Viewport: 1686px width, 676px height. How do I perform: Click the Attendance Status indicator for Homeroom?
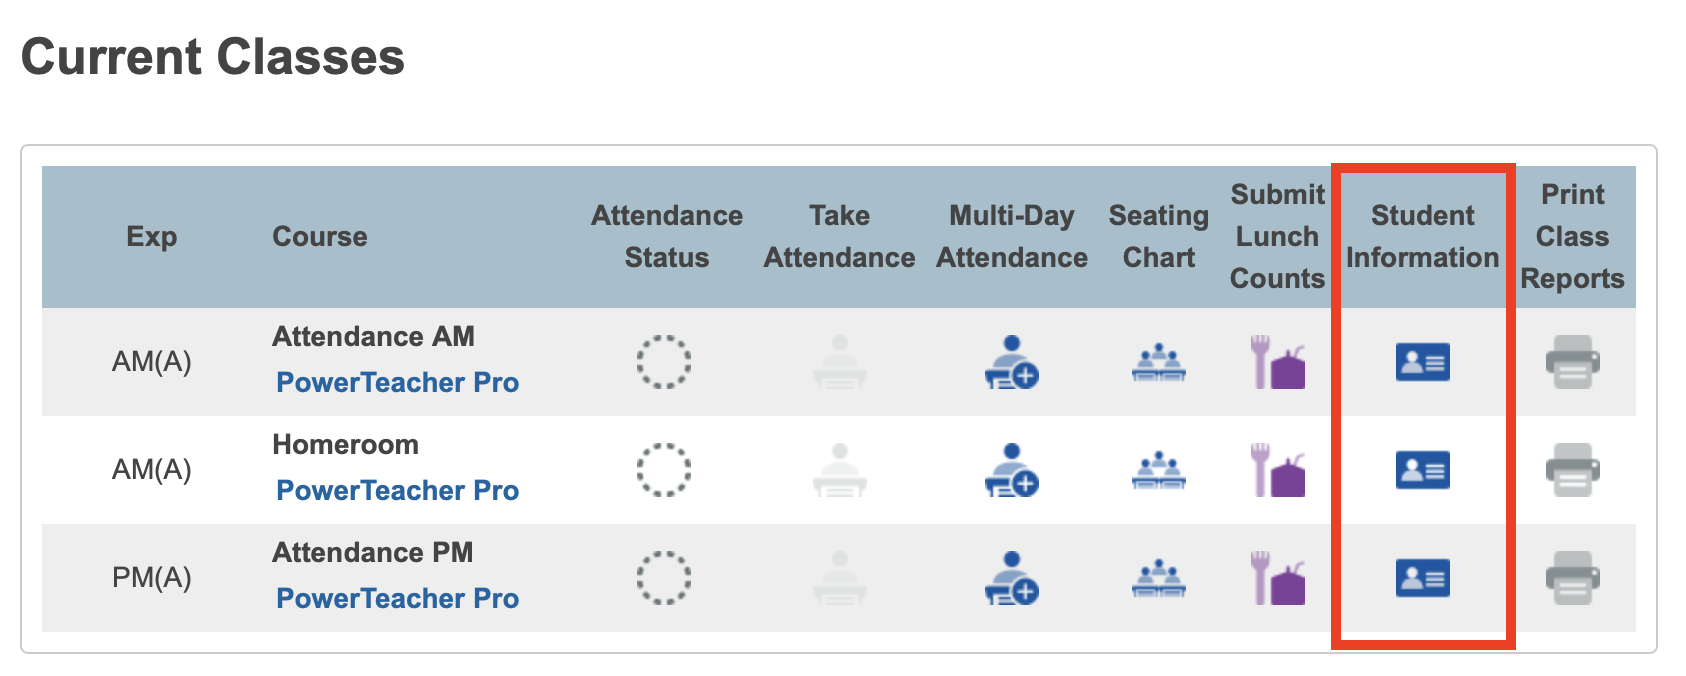pyautogui.click(x=664, y=471)
